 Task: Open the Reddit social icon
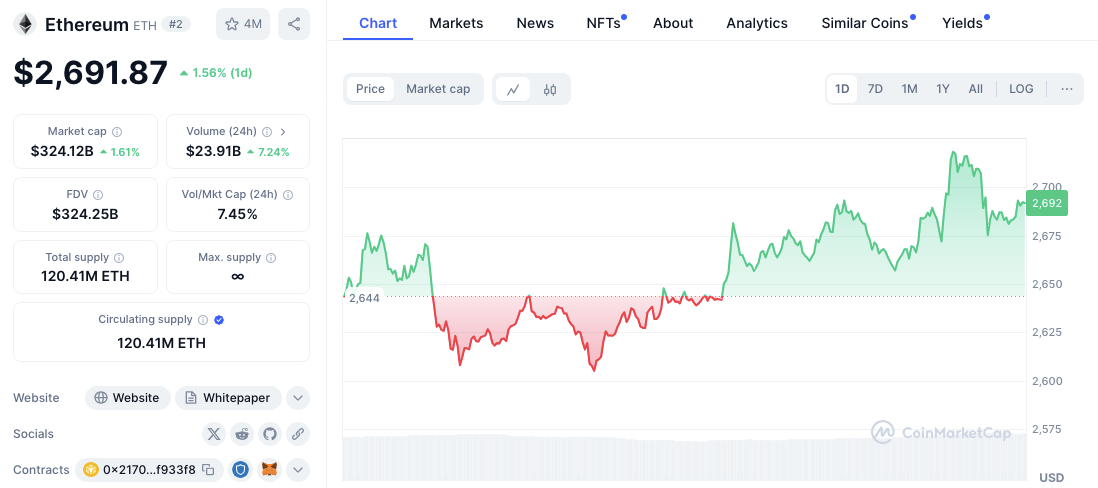click(242, 434)
